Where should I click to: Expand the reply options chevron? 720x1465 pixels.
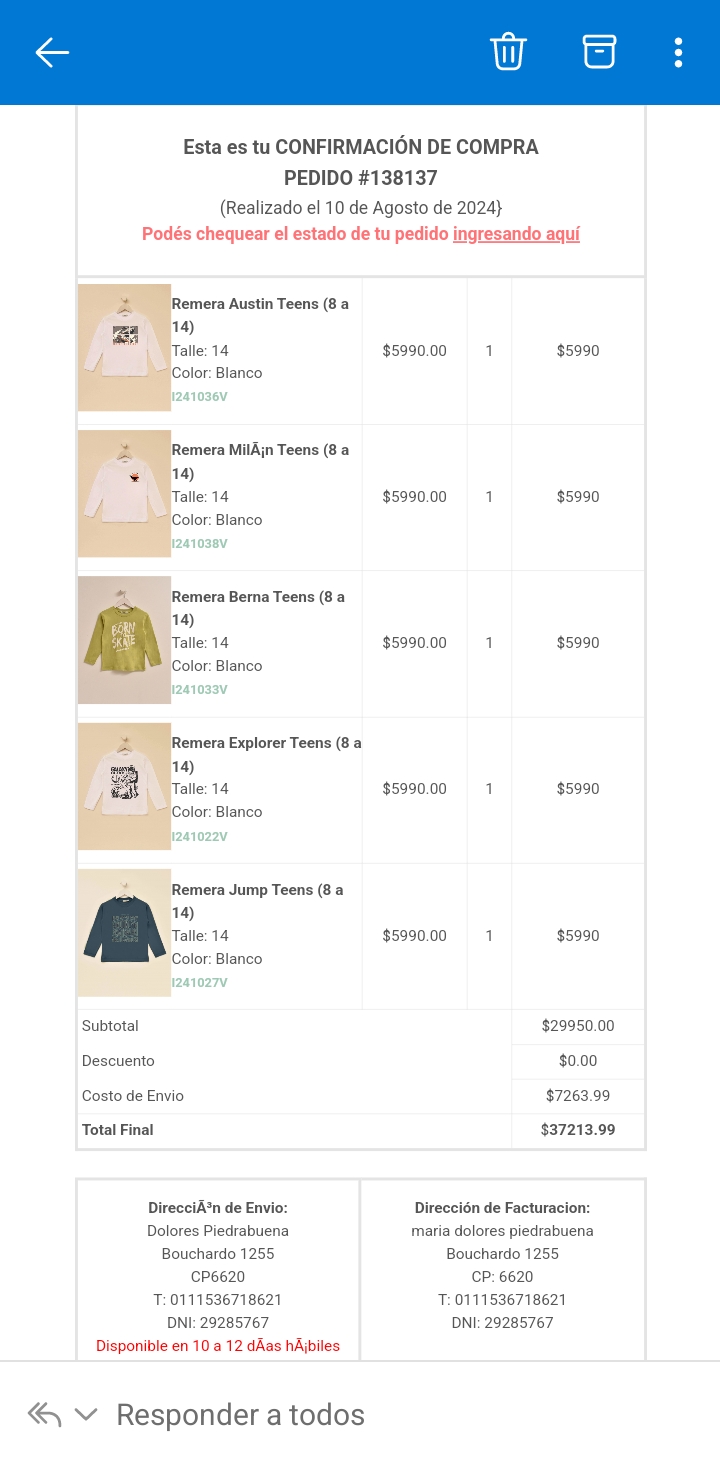point(86,1414)
